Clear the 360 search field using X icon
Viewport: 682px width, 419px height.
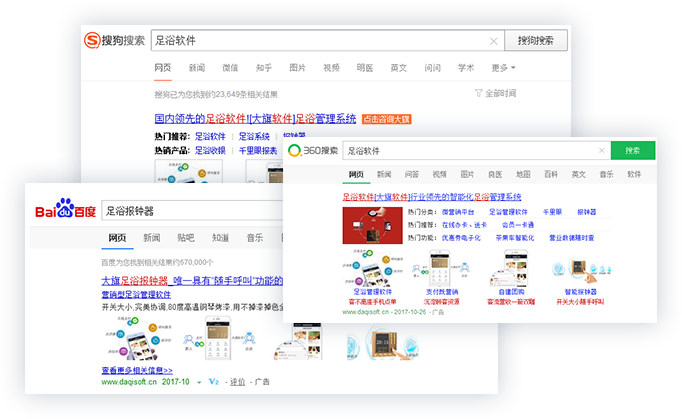coord(600,151)
